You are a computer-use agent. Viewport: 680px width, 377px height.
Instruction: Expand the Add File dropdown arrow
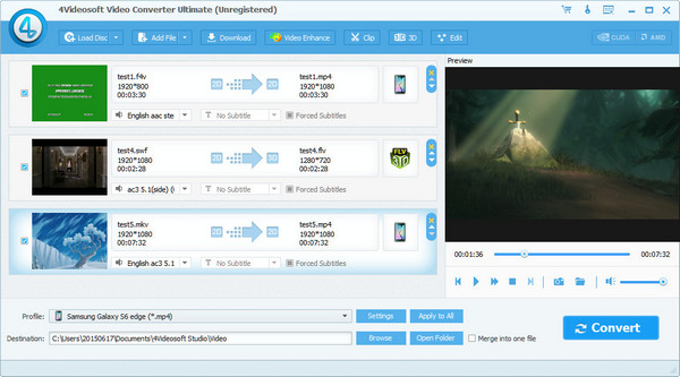pos(185,38)
